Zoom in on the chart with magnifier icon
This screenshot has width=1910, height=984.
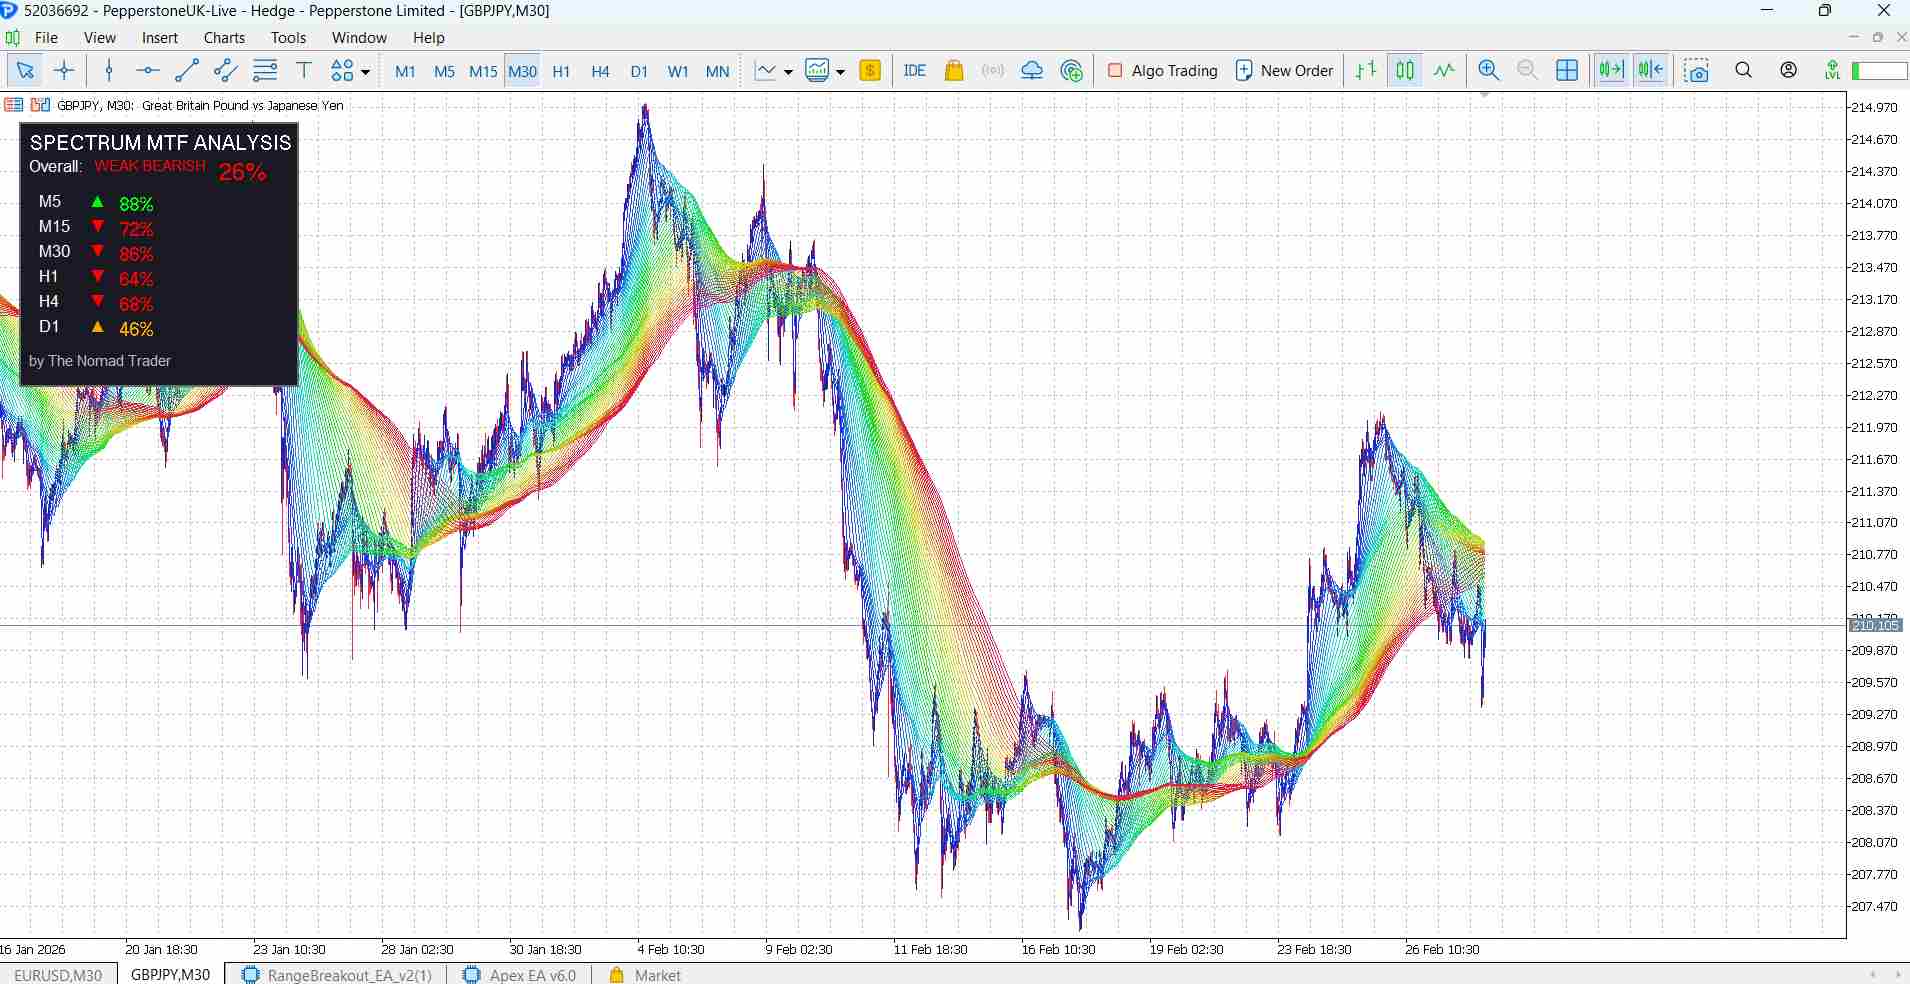point(1488,70)
